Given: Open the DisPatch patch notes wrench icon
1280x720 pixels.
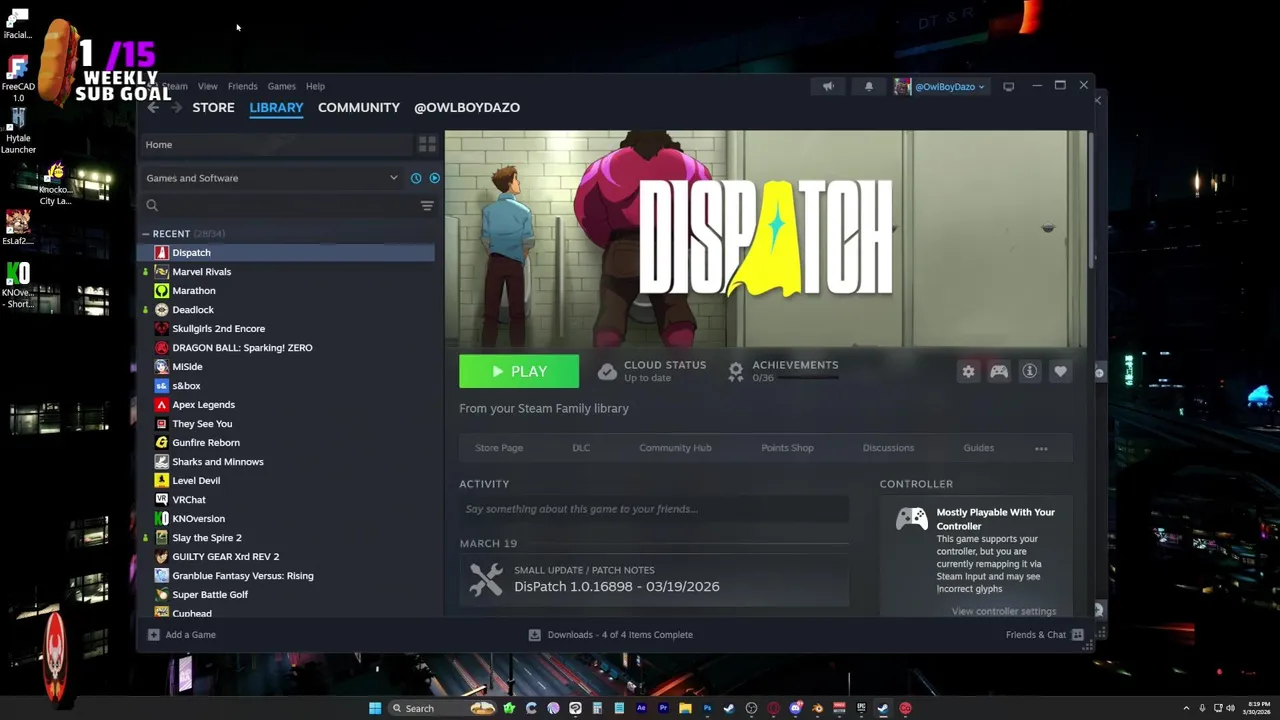Looking at the screenshot, I should point(486,579).
